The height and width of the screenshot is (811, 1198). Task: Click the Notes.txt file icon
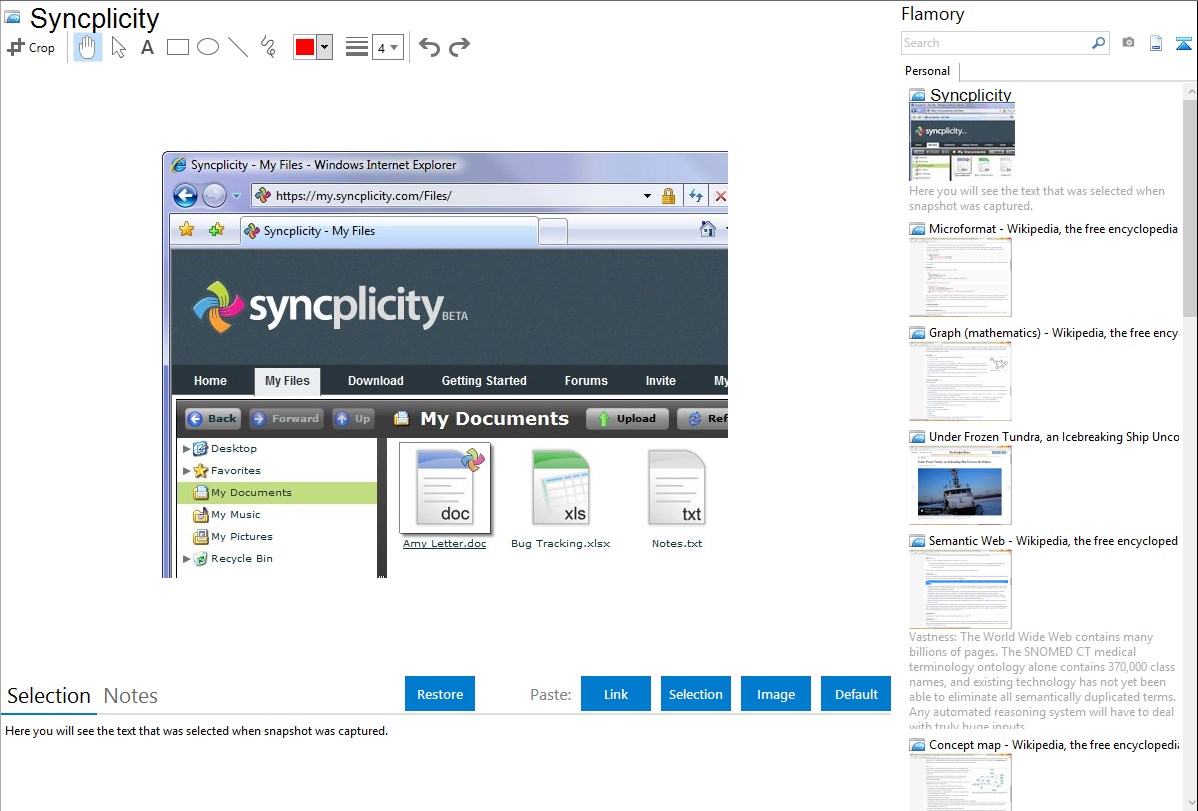[x=677, y=488]
